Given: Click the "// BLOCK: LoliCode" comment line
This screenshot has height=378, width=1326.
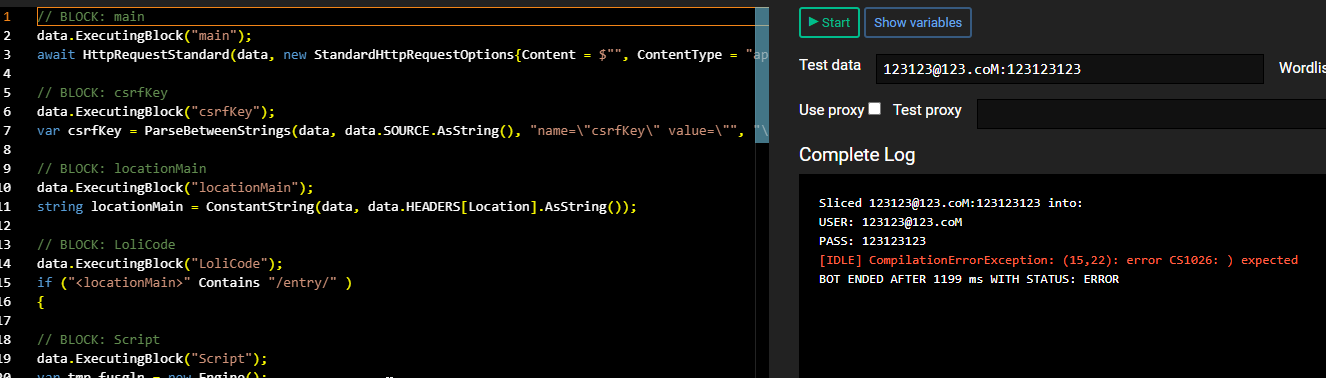Looking at the screenshot, I should coord(106,245).
